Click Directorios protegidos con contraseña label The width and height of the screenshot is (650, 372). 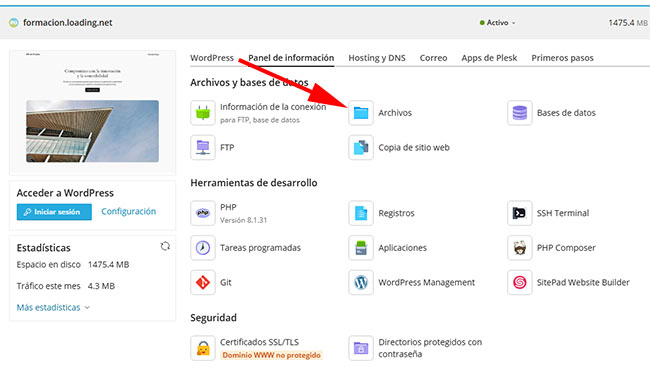(x=430, y=348)
